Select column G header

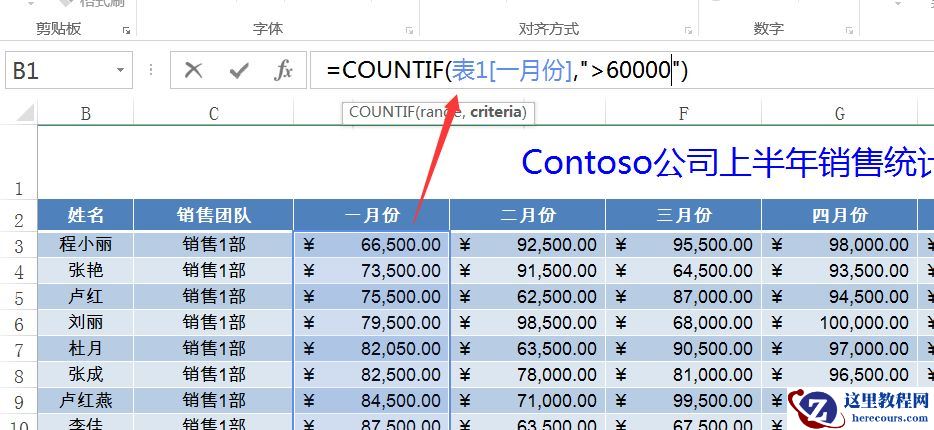(839, 113)
